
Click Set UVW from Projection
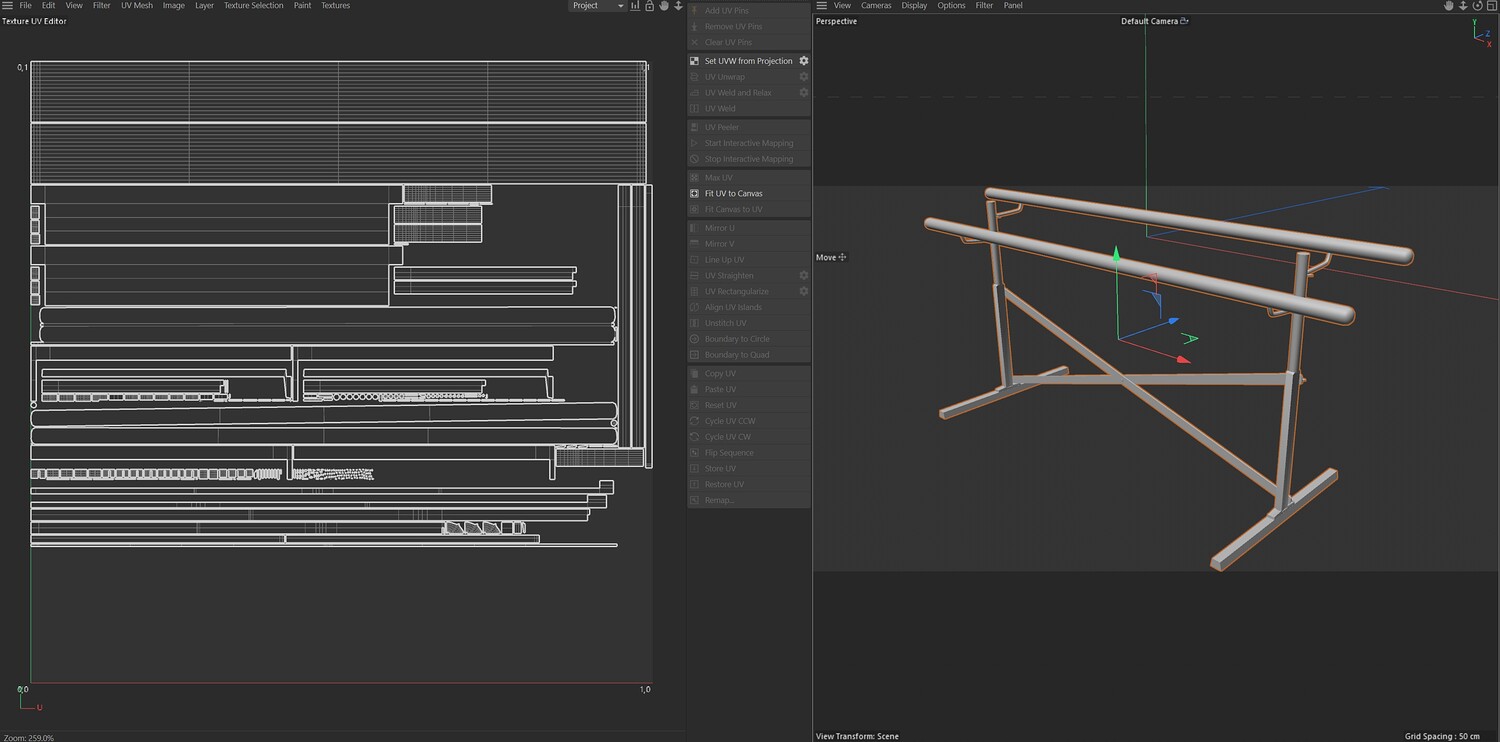[x=748, y=61]
